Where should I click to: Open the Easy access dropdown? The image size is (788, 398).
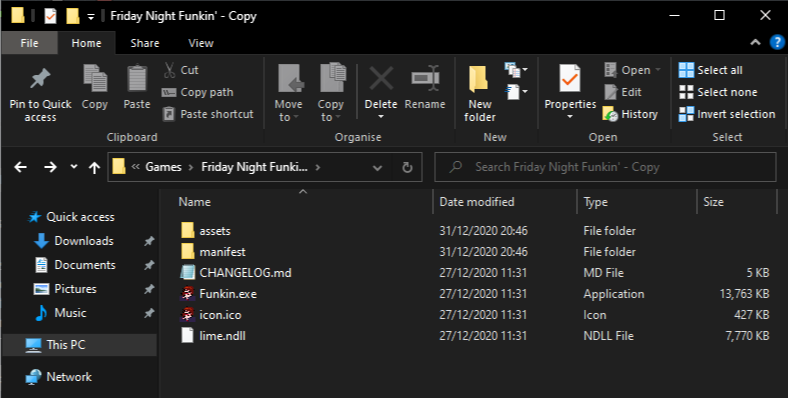[516, 92]
